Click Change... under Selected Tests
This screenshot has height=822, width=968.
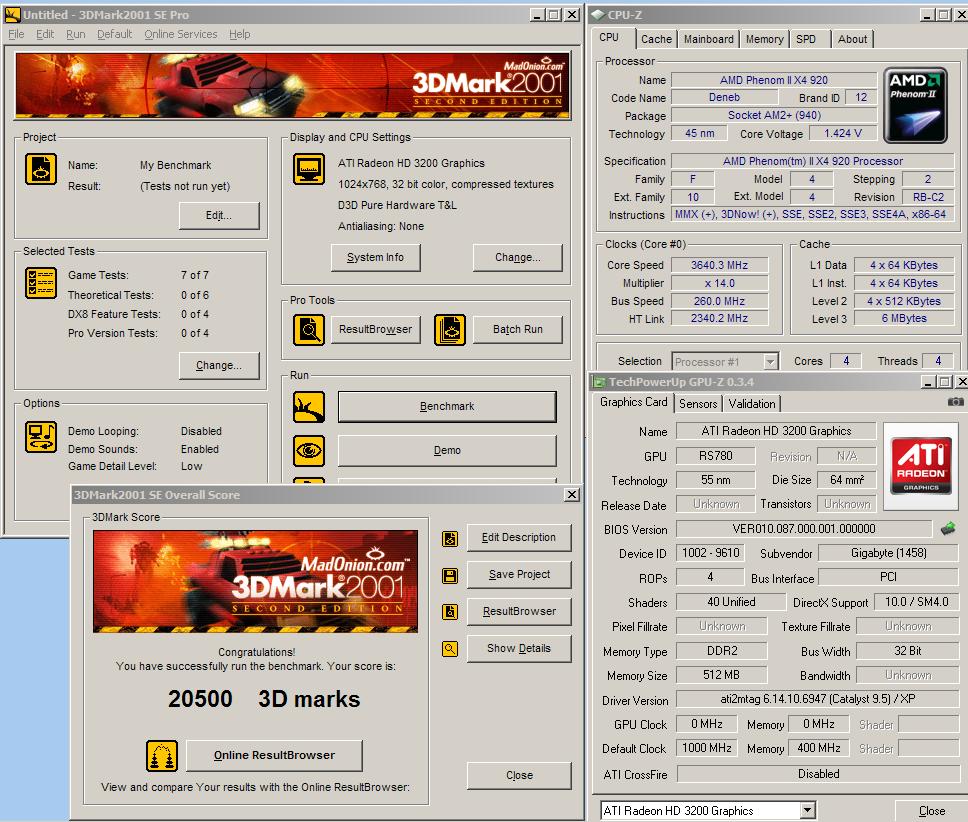tap(219, 365)
